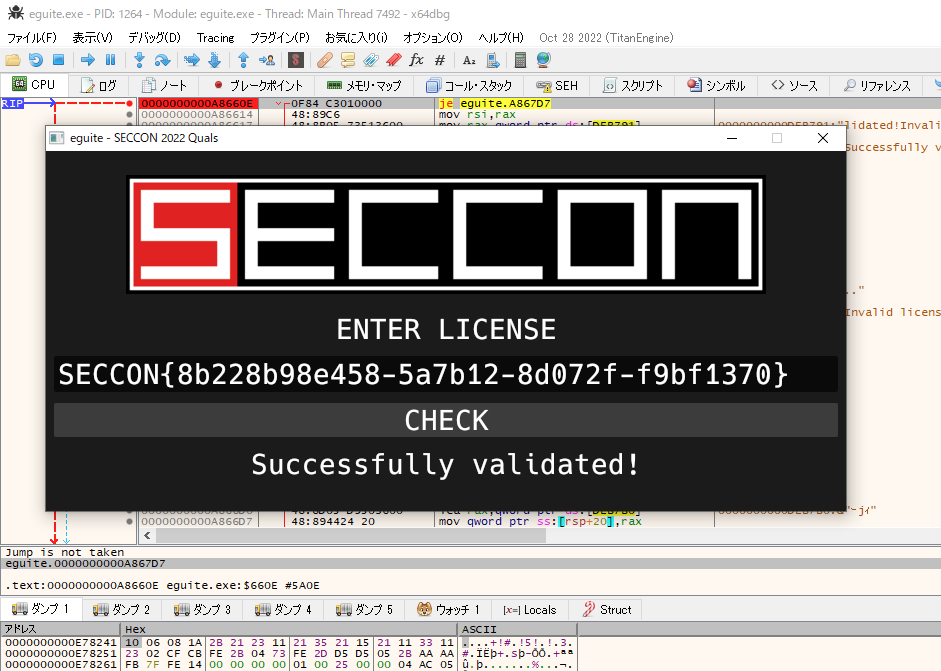Screen dimensions: 941x671
Task: Select the ダンプ 2 tab
Action: pos(122,609)
